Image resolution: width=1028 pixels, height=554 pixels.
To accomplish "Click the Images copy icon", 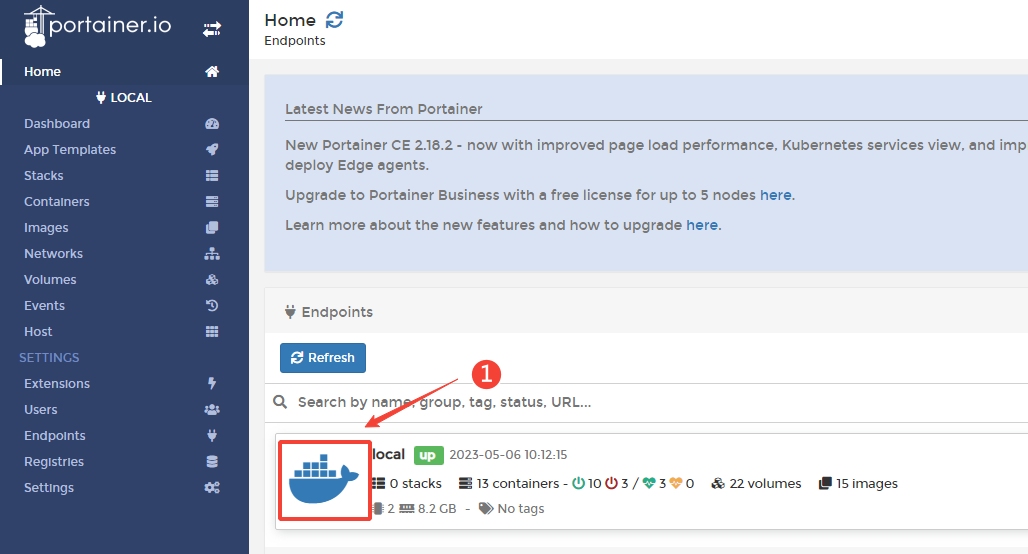I will pyautogui.click(x=212, y=228).
